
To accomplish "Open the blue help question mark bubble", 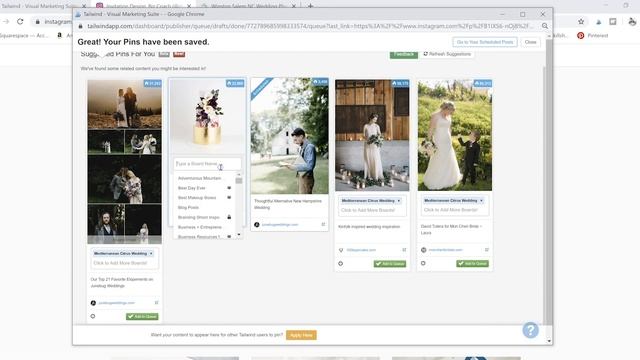I will 530,330.
